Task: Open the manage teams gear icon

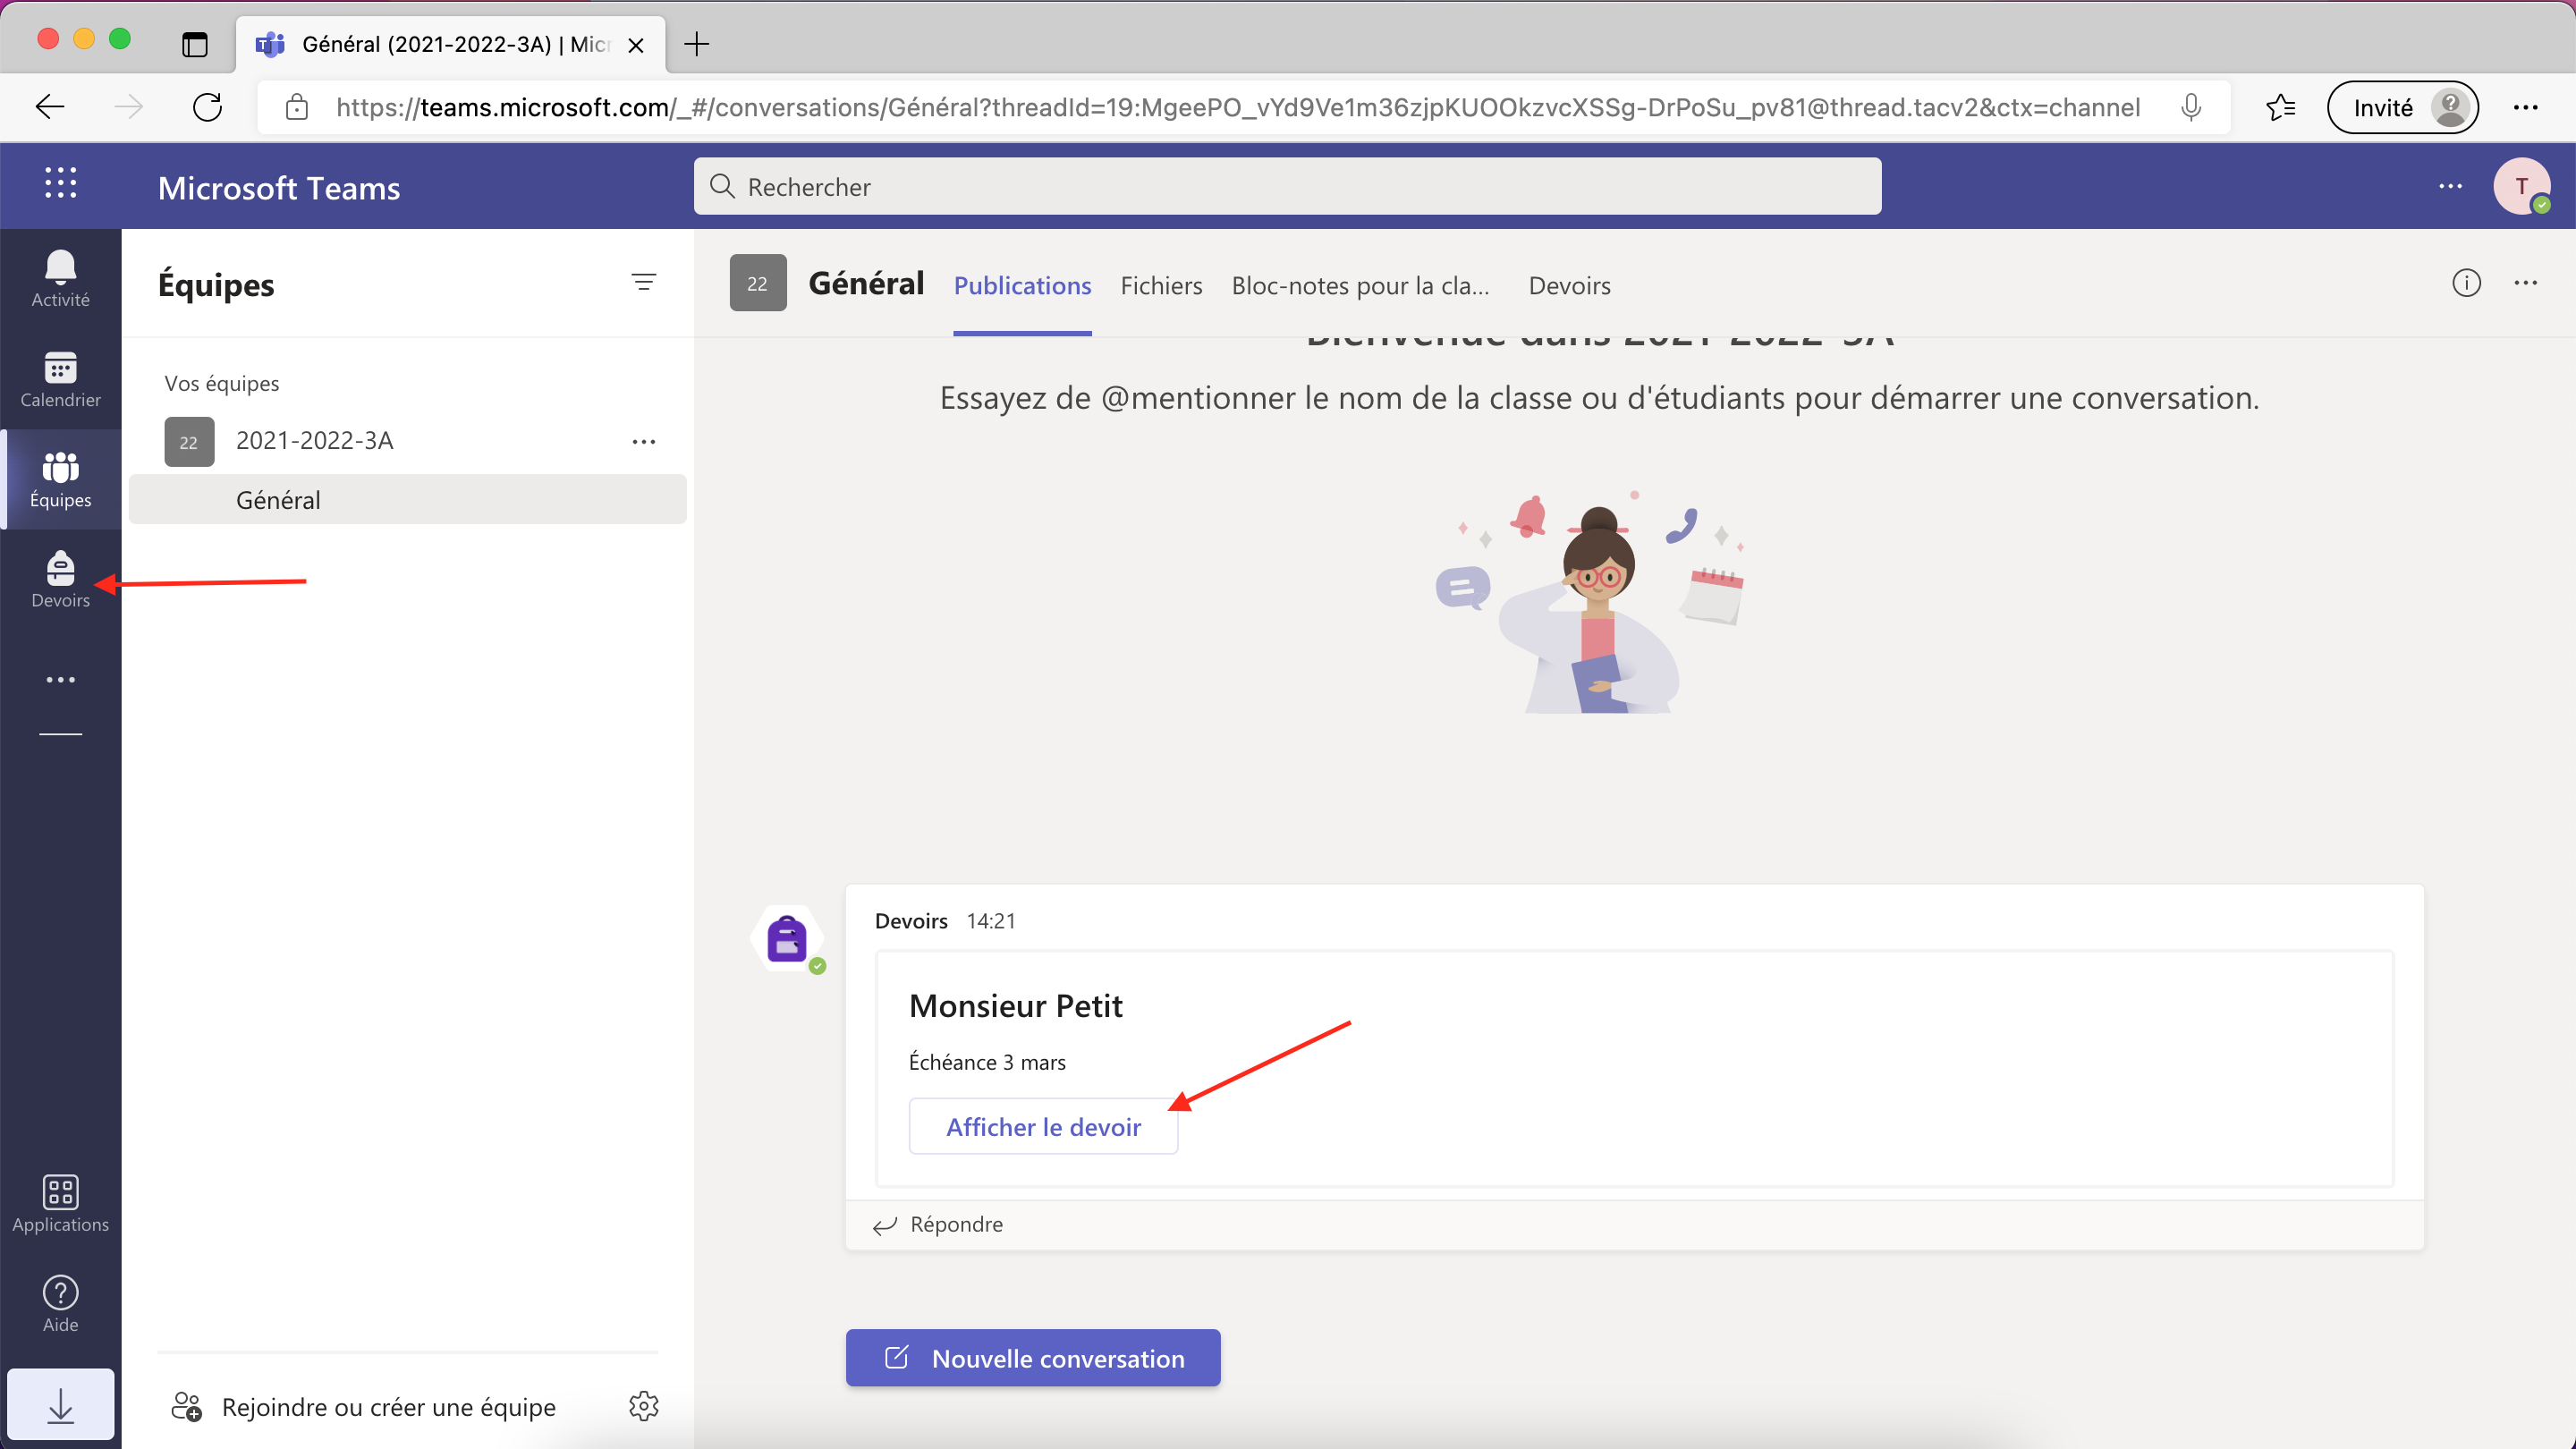Action: click(643, 1406)
